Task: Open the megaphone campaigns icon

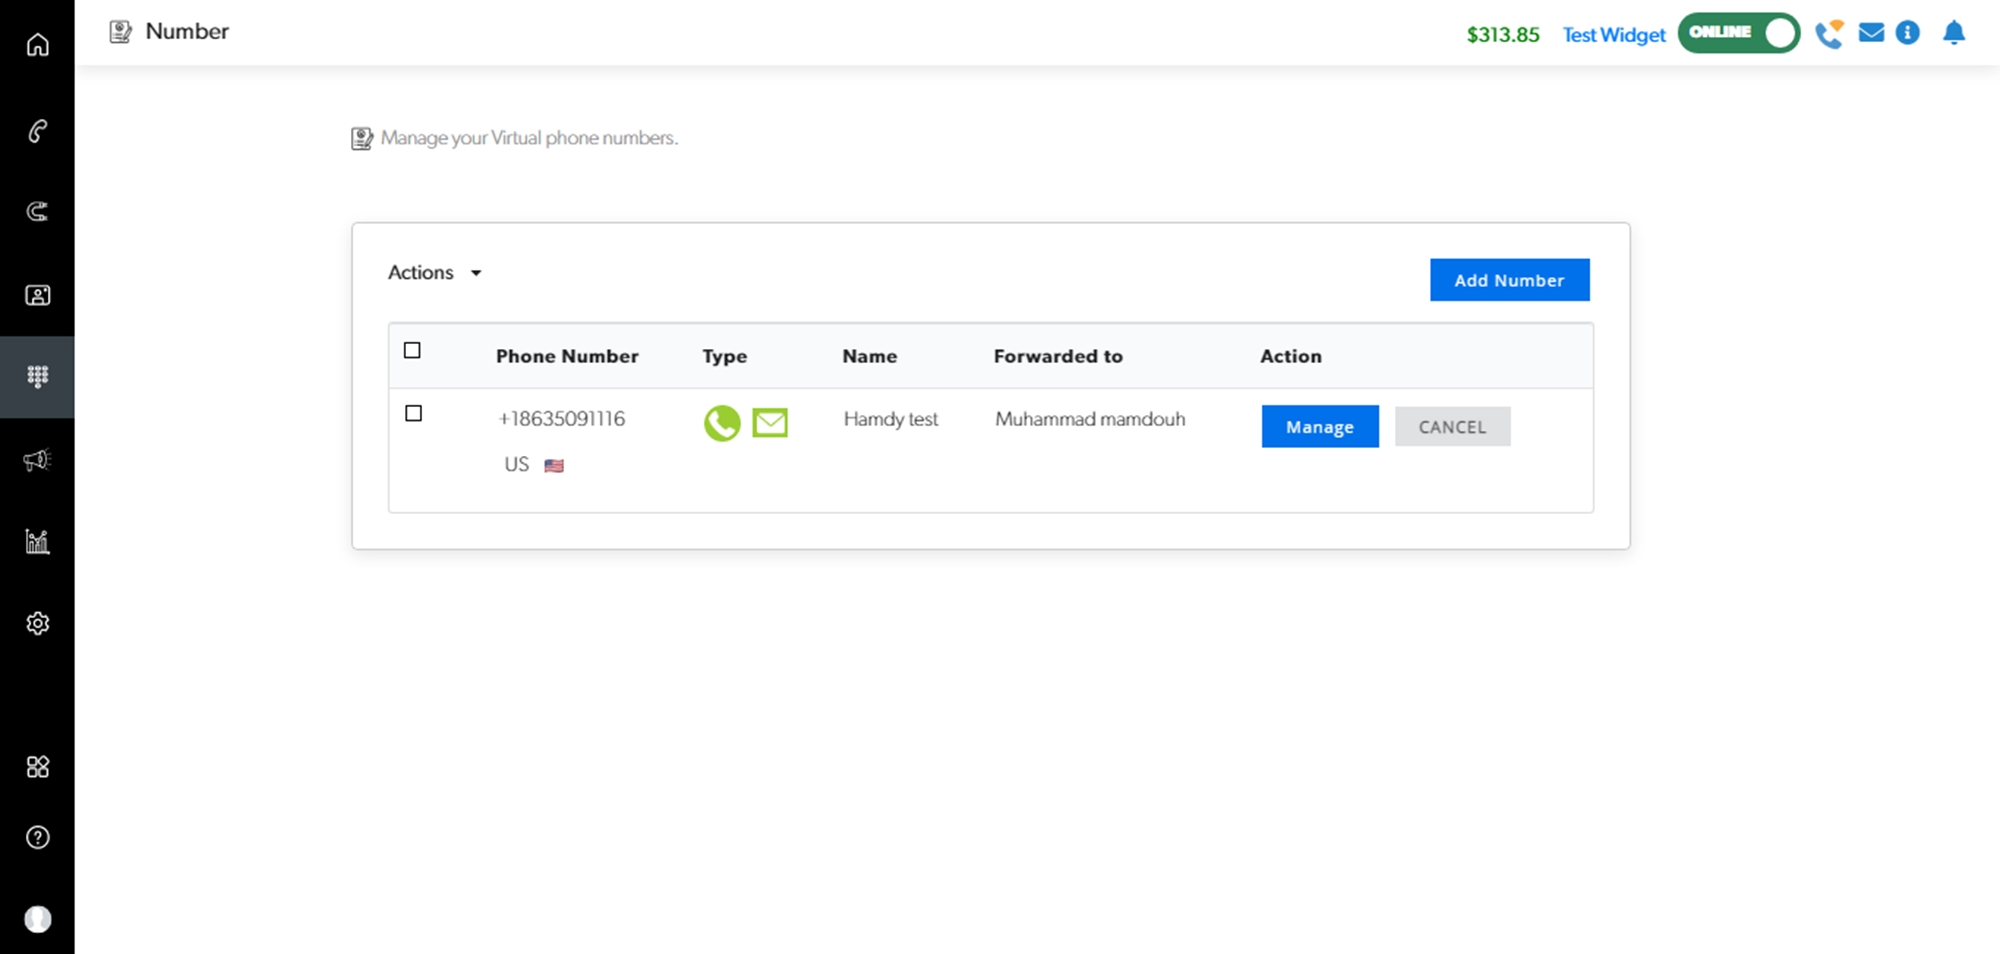Action: [x=37, y=460]
